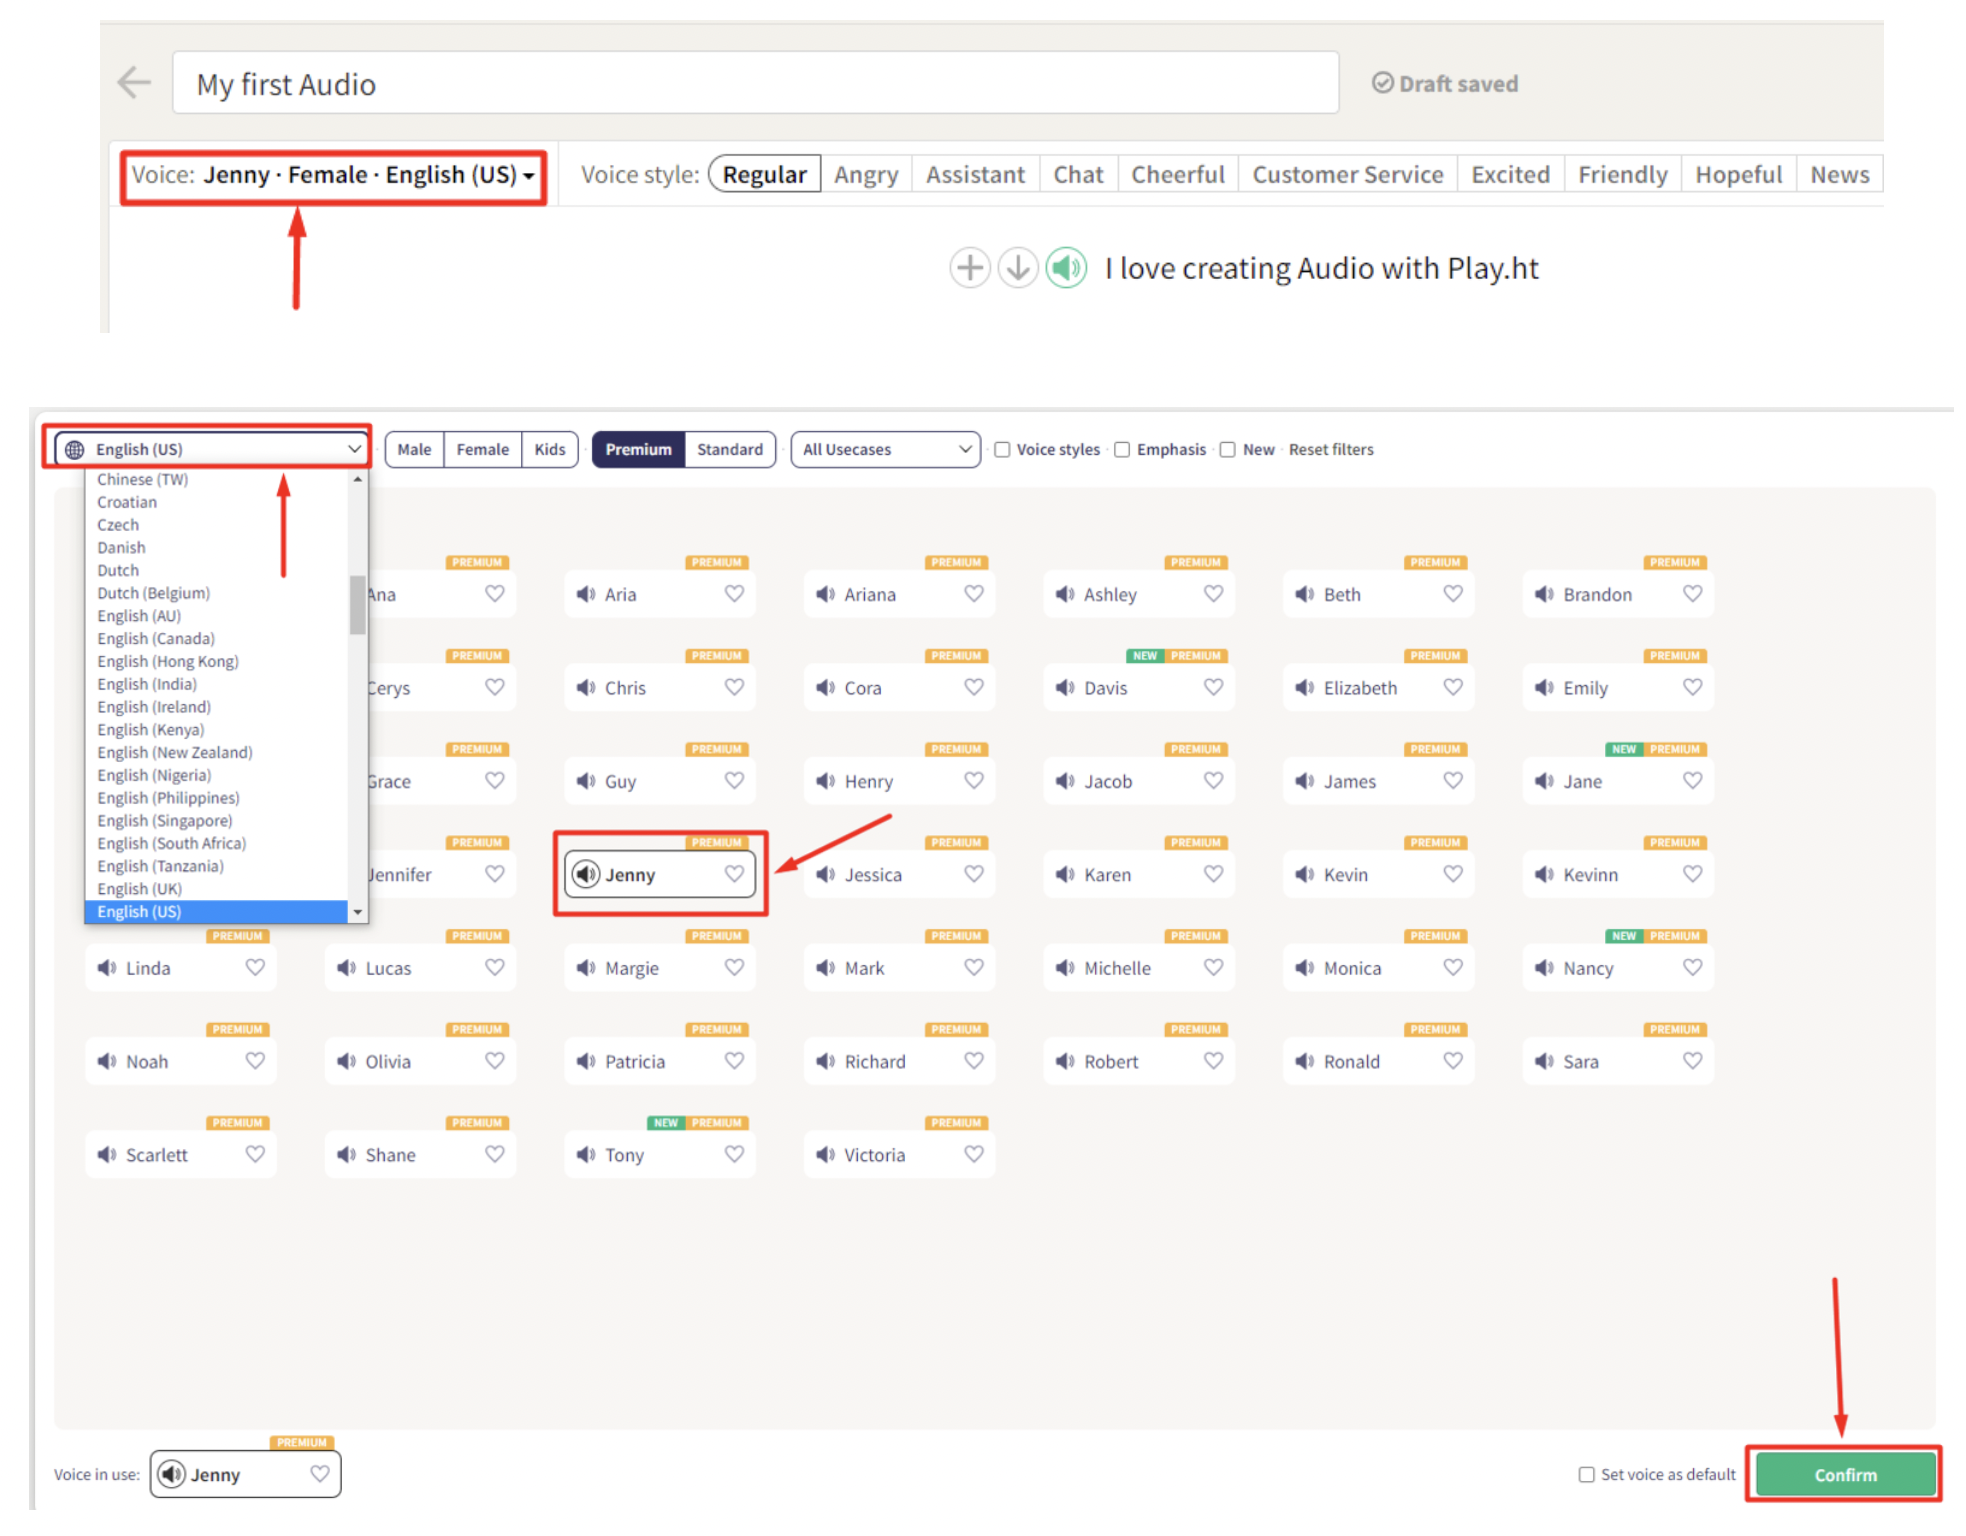Click the Reset filters link
The height and width of the screenshot is (1536, 1966).
click(x=1330, y=450)
